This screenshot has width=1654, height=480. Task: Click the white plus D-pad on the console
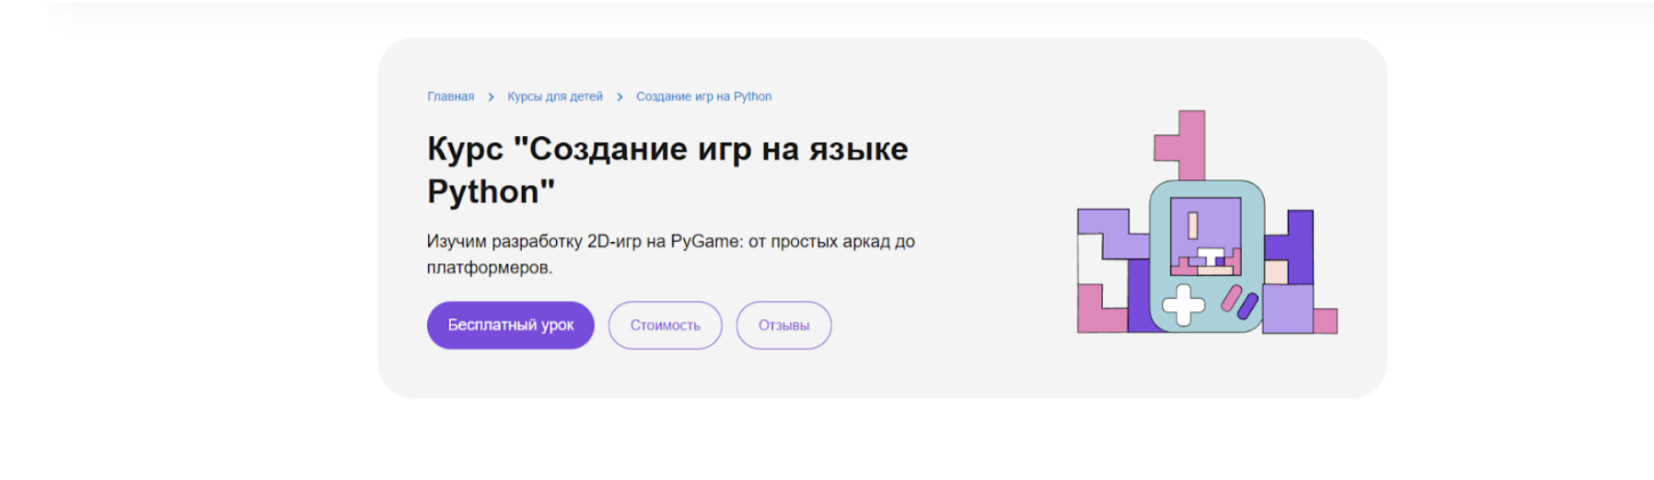(1183, 305)
